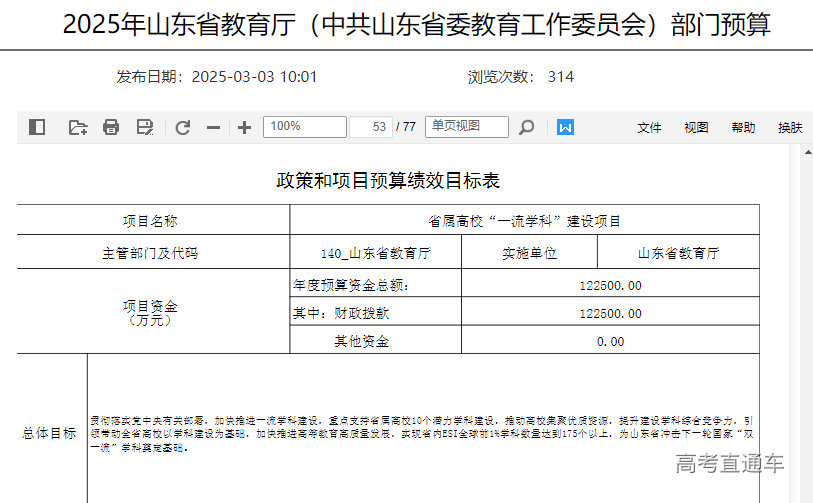Screen dimensions: 813x503
Task: Open the 文件 menu
Action: (650, 128)
